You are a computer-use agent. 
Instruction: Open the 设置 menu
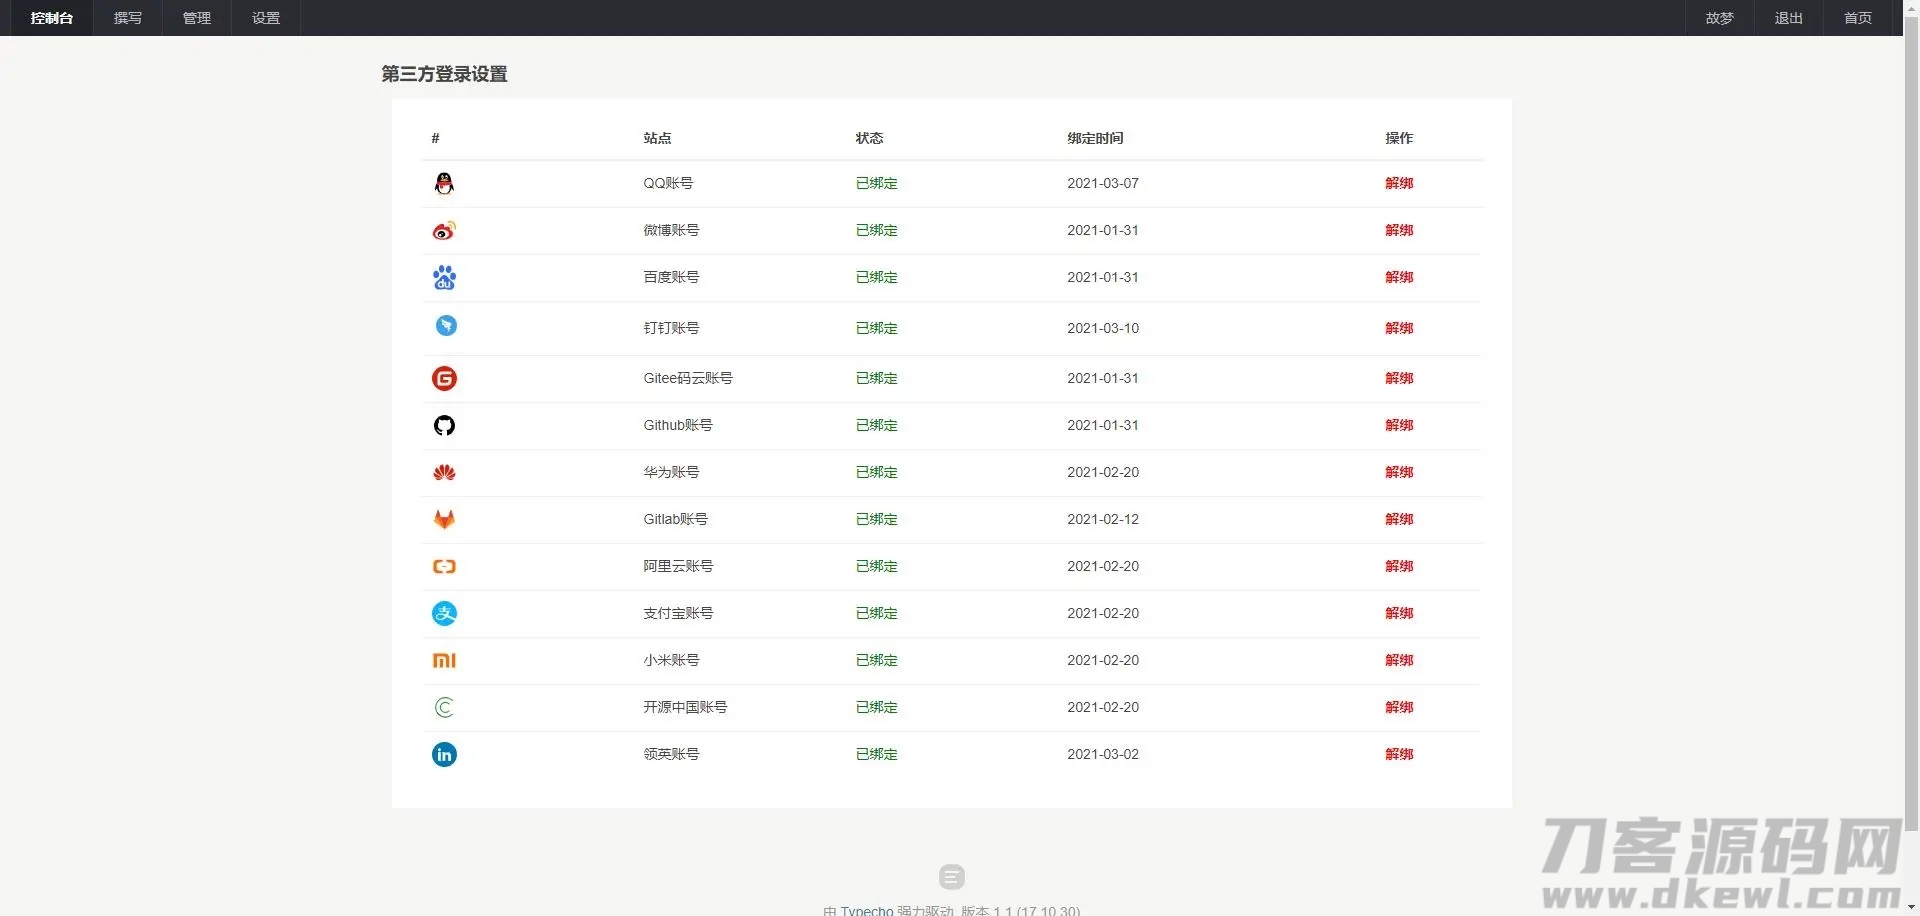pos(266,18)
